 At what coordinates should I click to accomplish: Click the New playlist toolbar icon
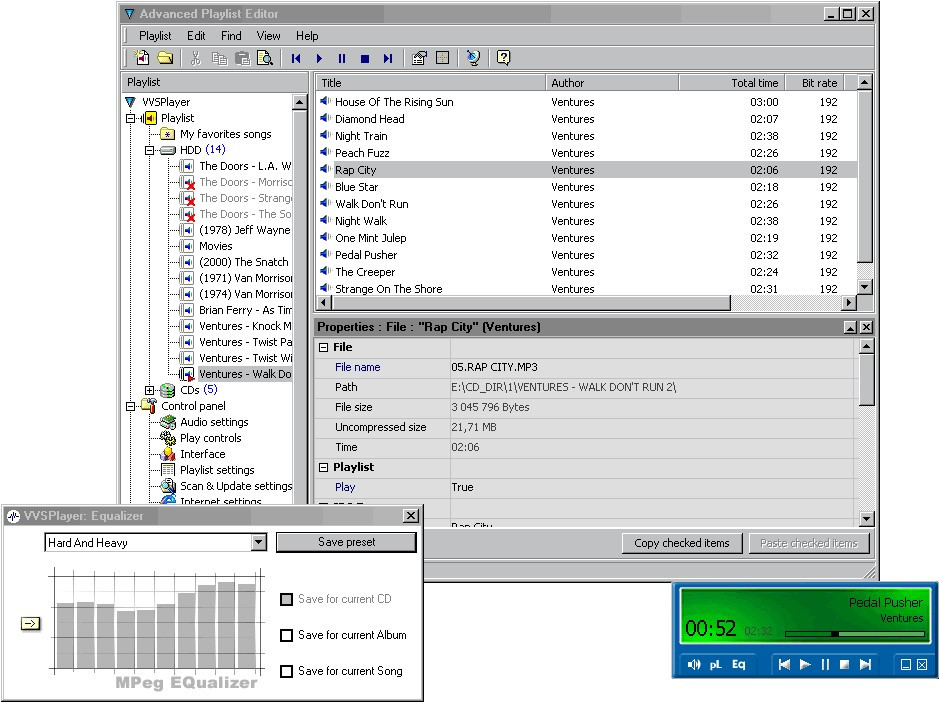click(142, 58)
